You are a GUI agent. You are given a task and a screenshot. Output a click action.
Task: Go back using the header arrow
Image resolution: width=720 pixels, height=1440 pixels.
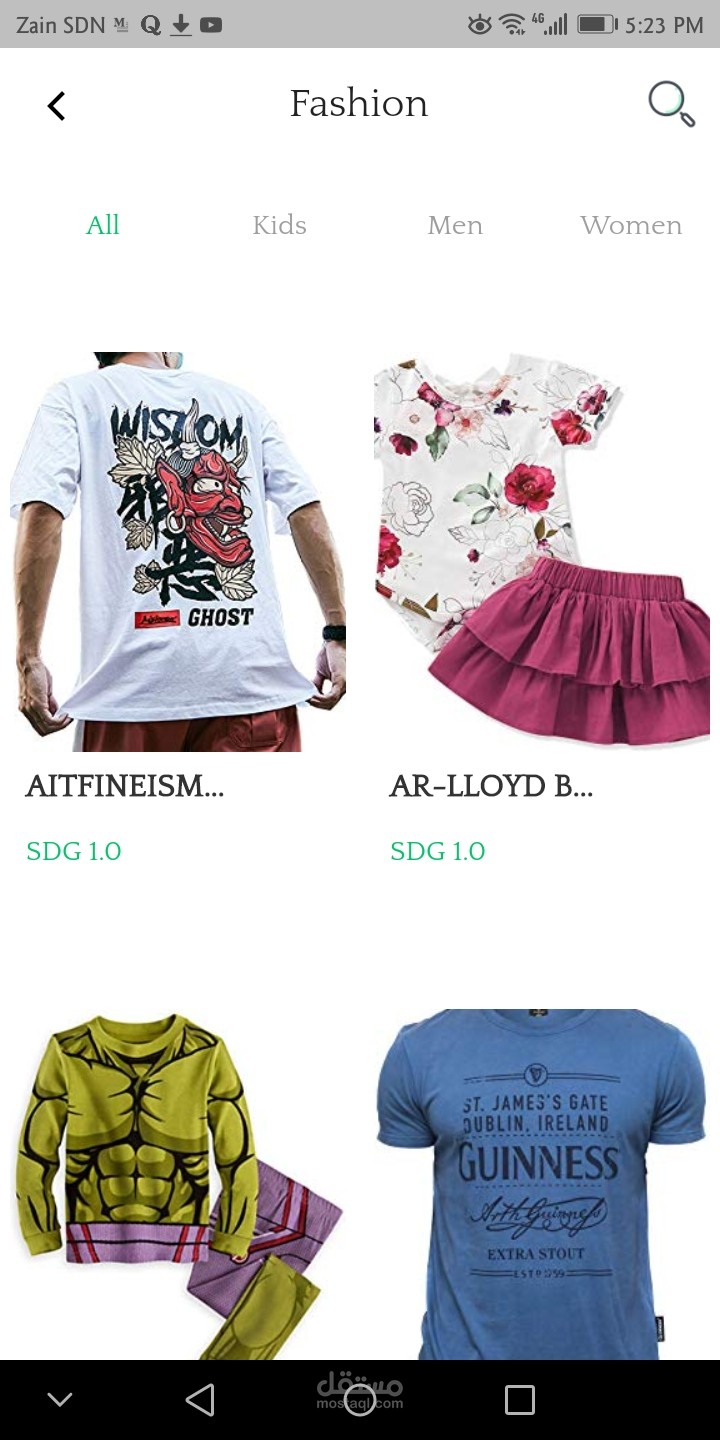pos(57,105)
